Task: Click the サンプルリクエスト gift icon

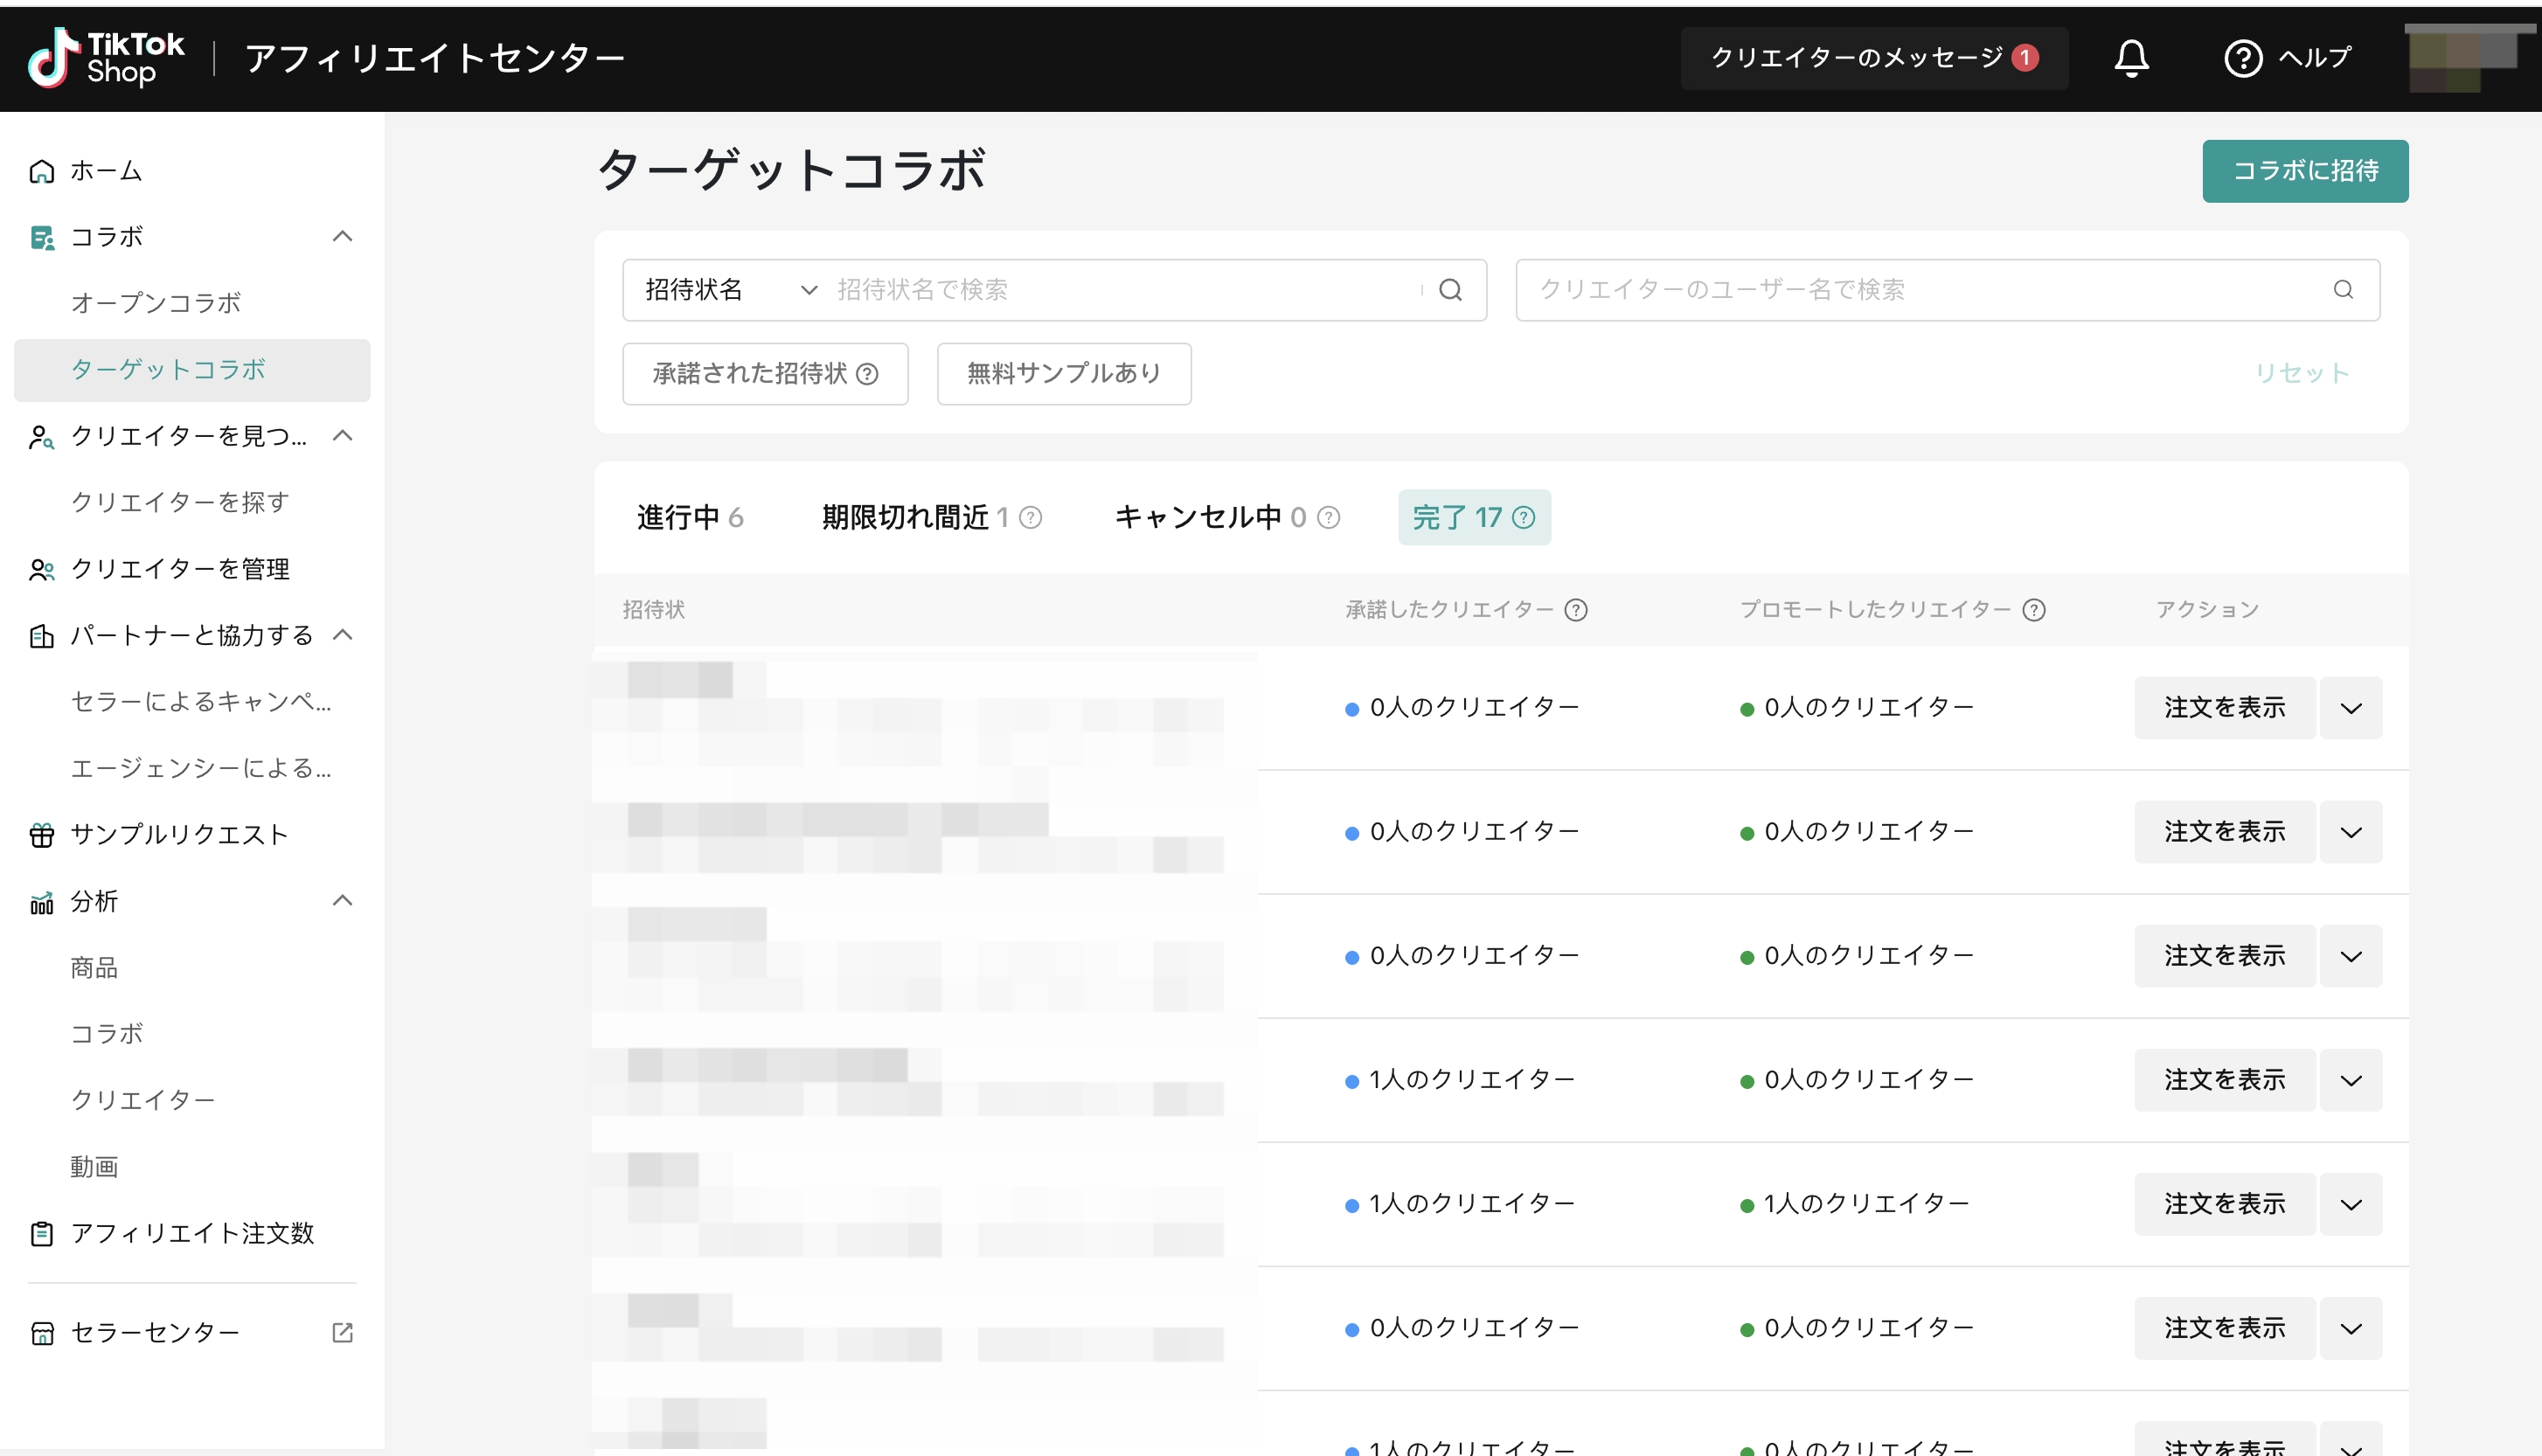Action: 42,835
